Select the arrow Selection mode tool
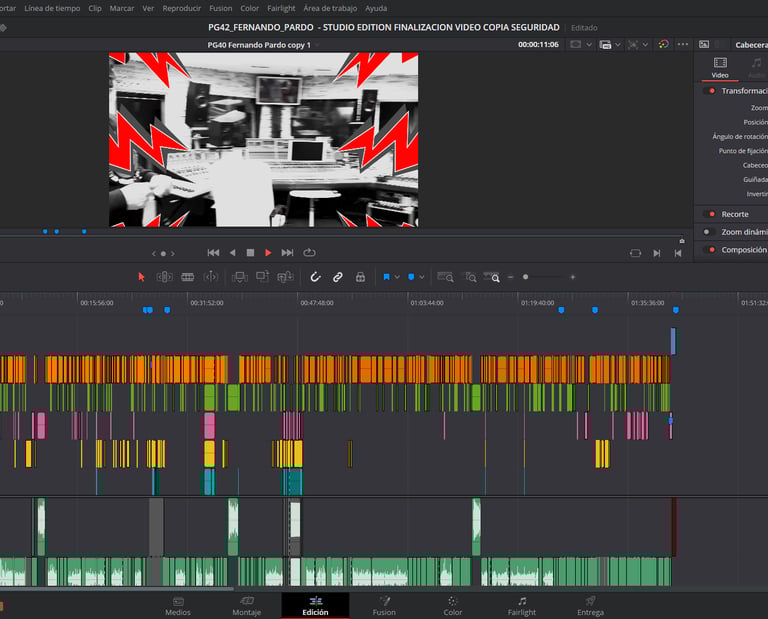This screenshot has width=768, height=619. point(141,277)
